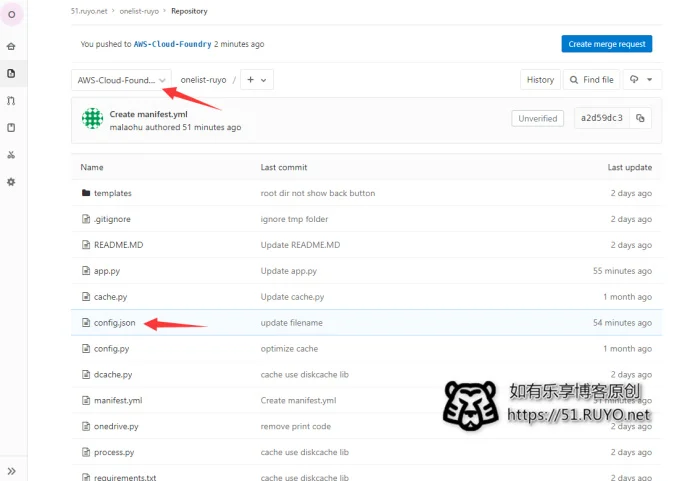Image resolution: width=690 pixels, height=481 pixels.
Task: Open the onelist-ruyo path link
Action: 203,80
